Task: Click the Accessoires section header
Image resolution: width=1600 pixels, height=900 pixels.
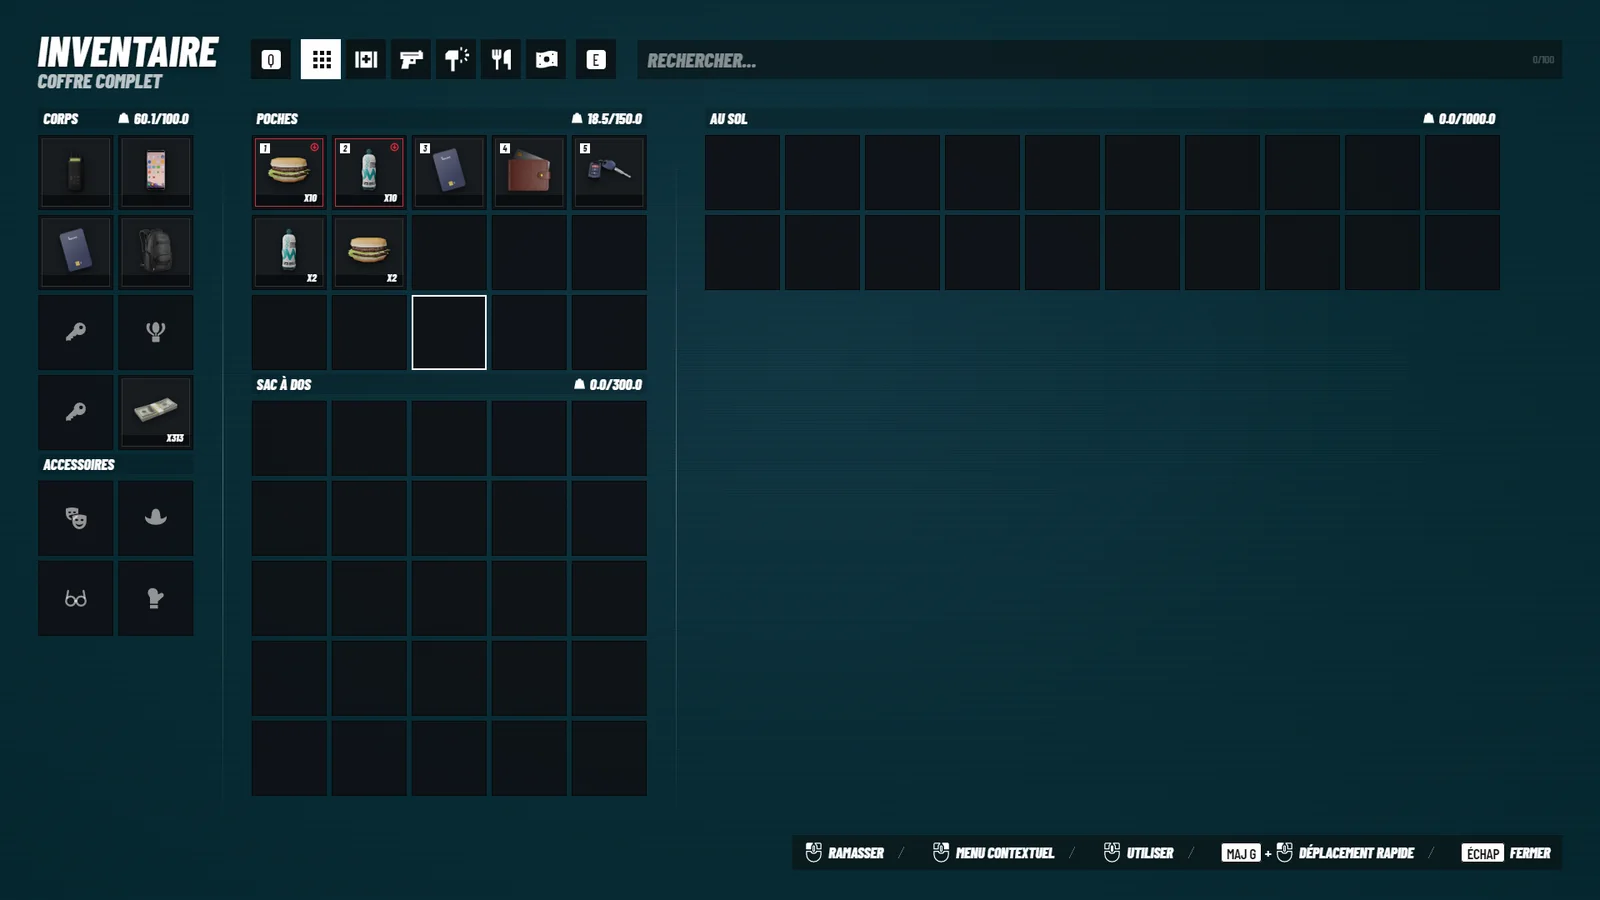Action: tap(79, 465)
